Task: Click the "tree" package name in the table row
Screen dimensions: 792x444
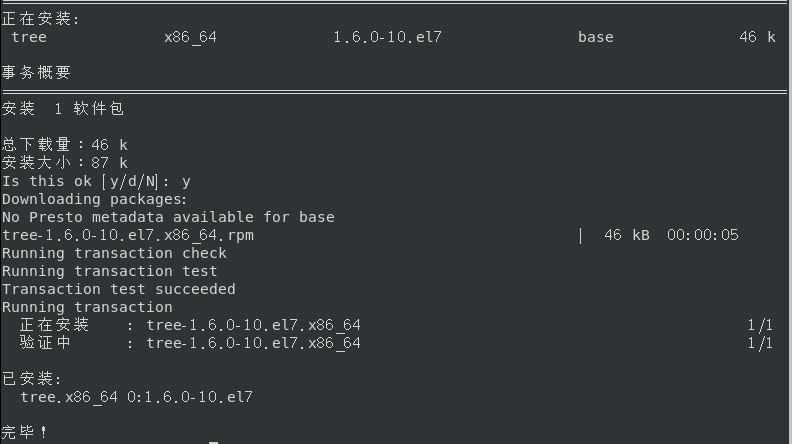Action: [29, 38]
